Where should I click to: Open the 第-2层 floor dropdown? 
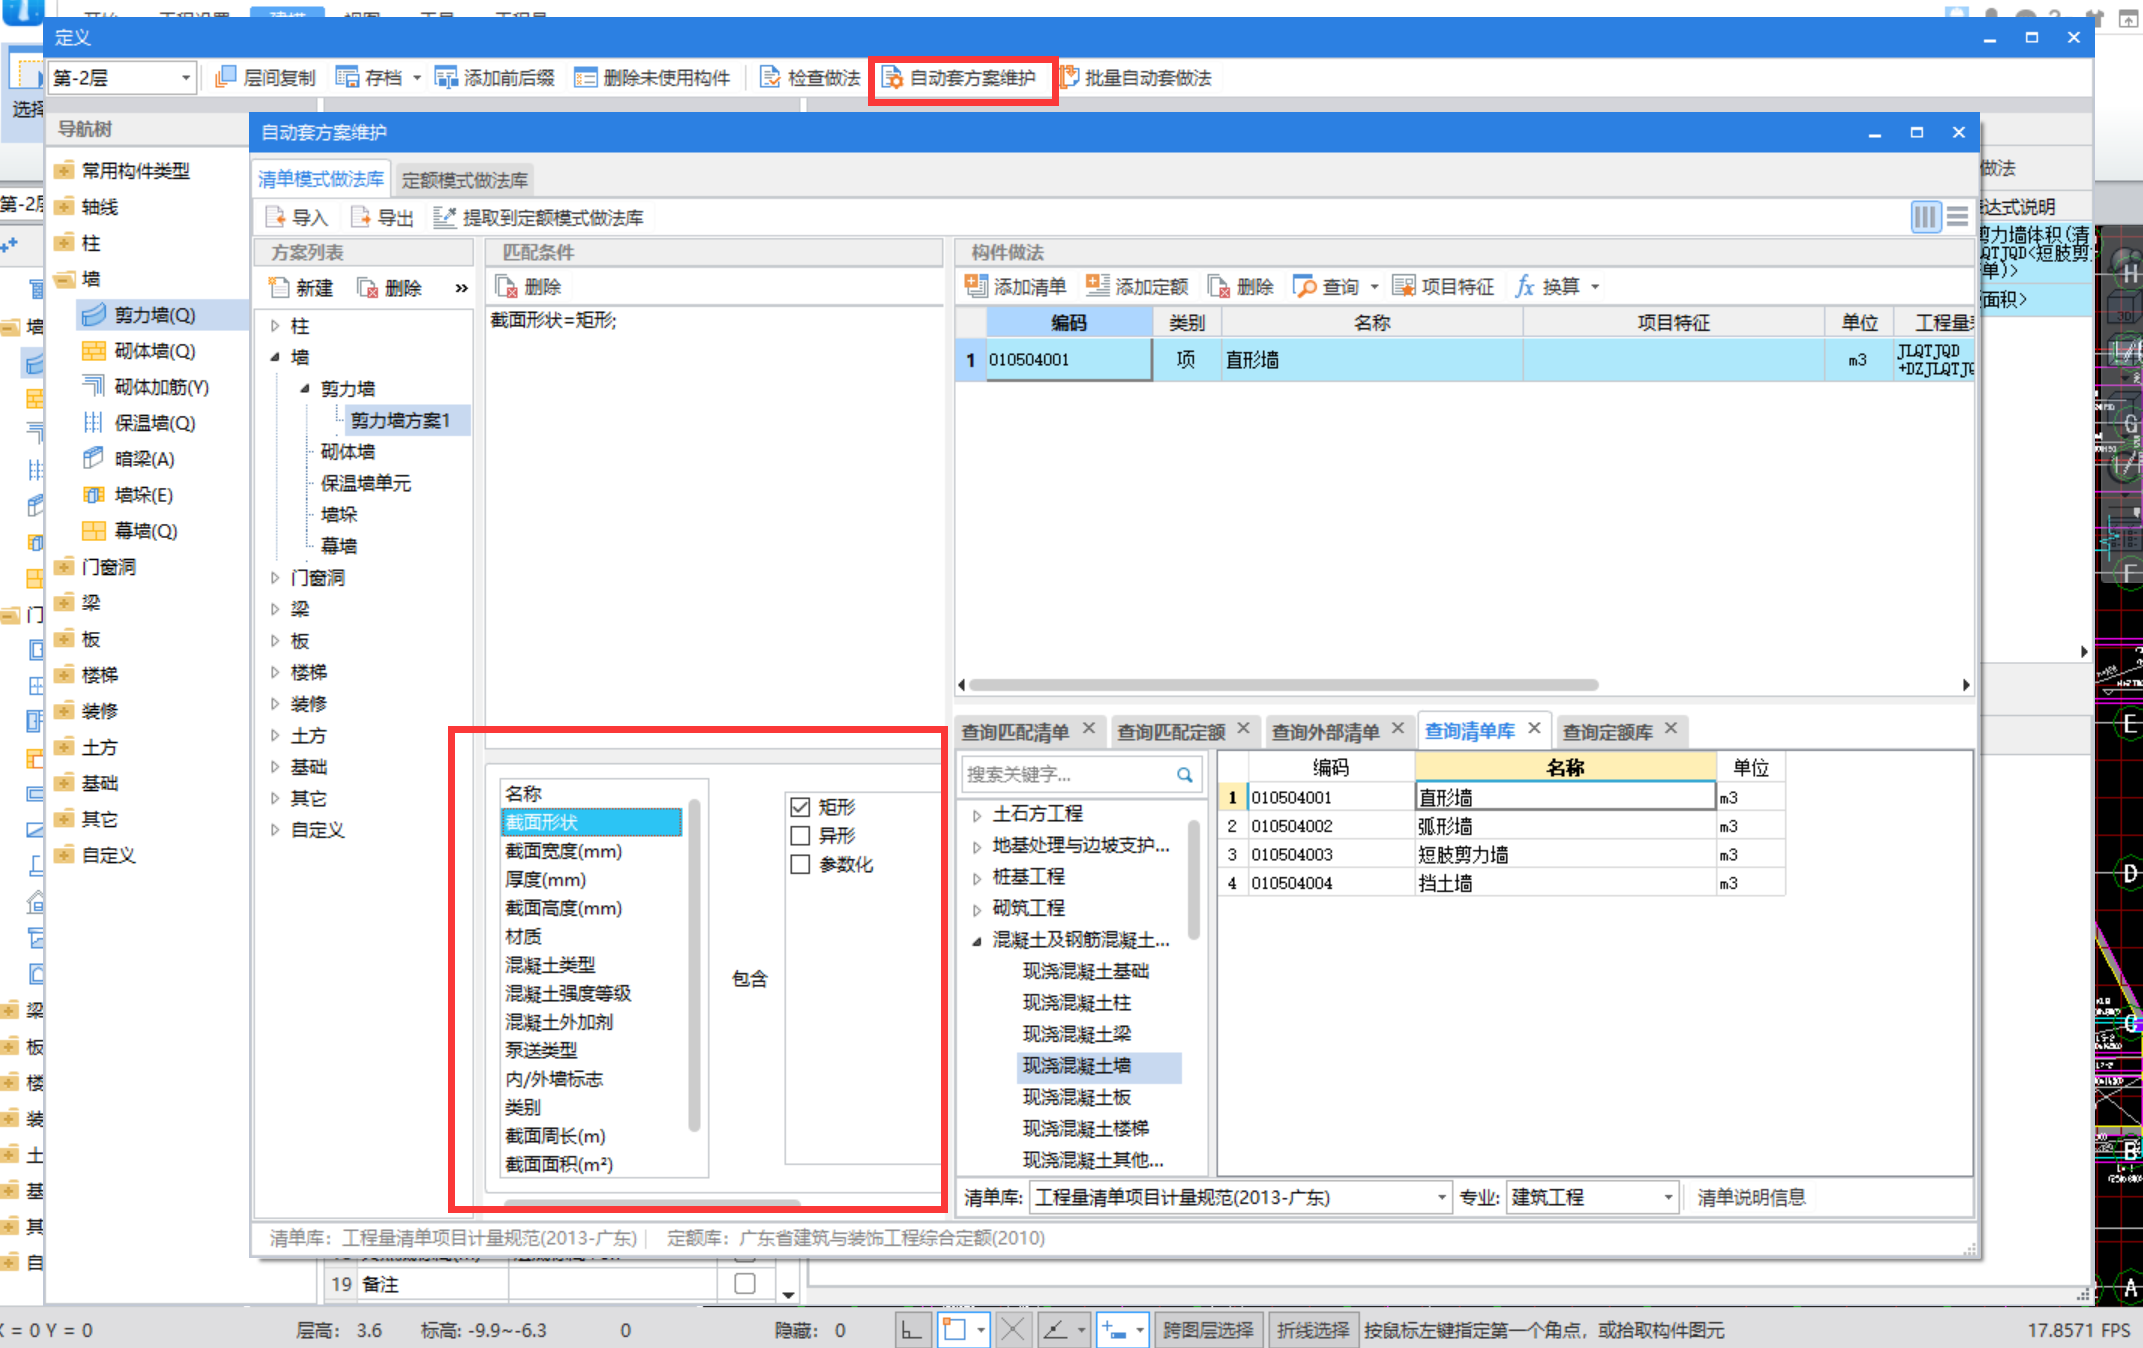(x=186, y=78)
